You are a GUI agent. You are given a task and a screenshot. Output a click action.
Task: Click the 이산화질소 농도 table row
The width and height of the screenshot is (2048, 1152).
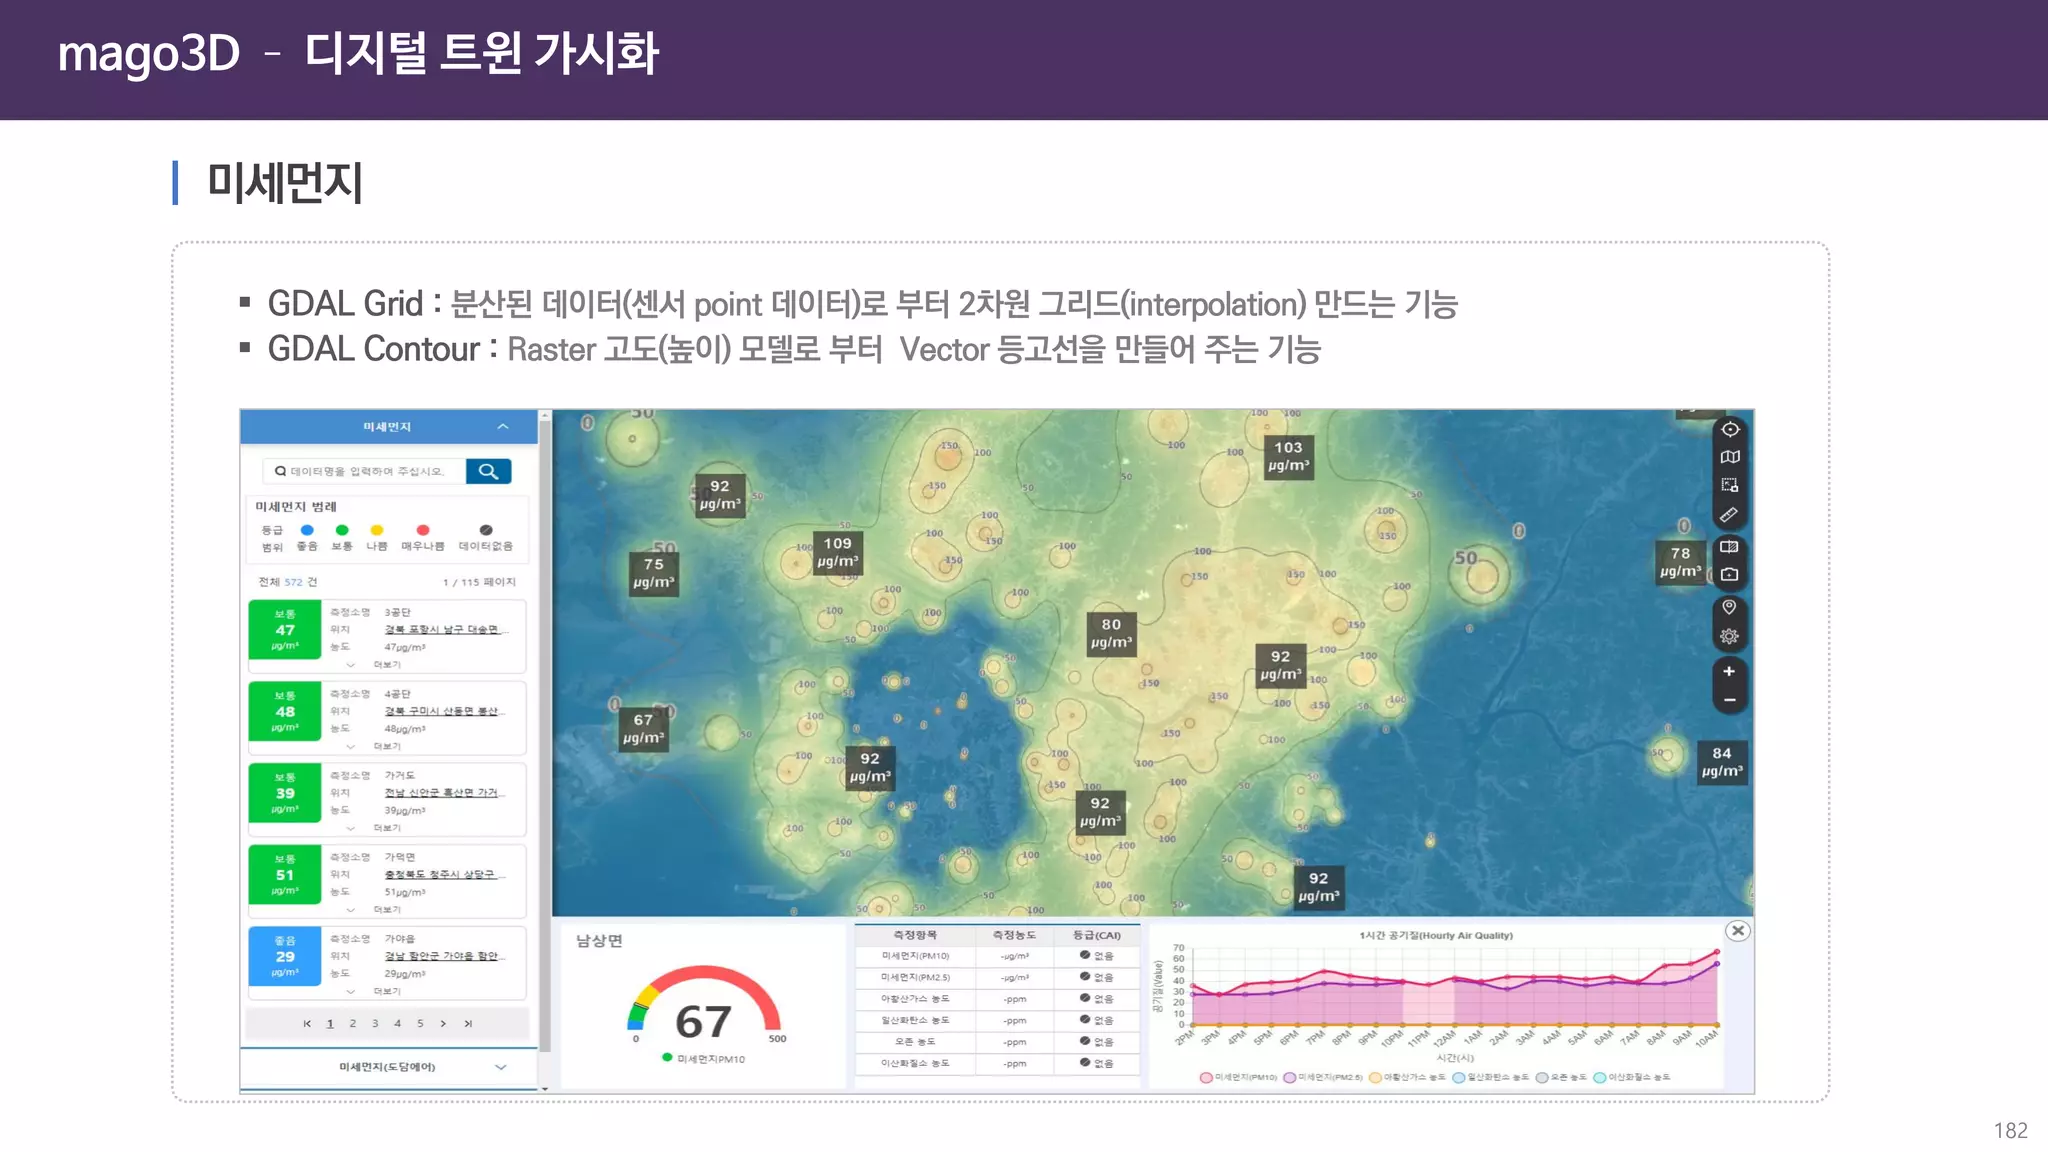997,1064
